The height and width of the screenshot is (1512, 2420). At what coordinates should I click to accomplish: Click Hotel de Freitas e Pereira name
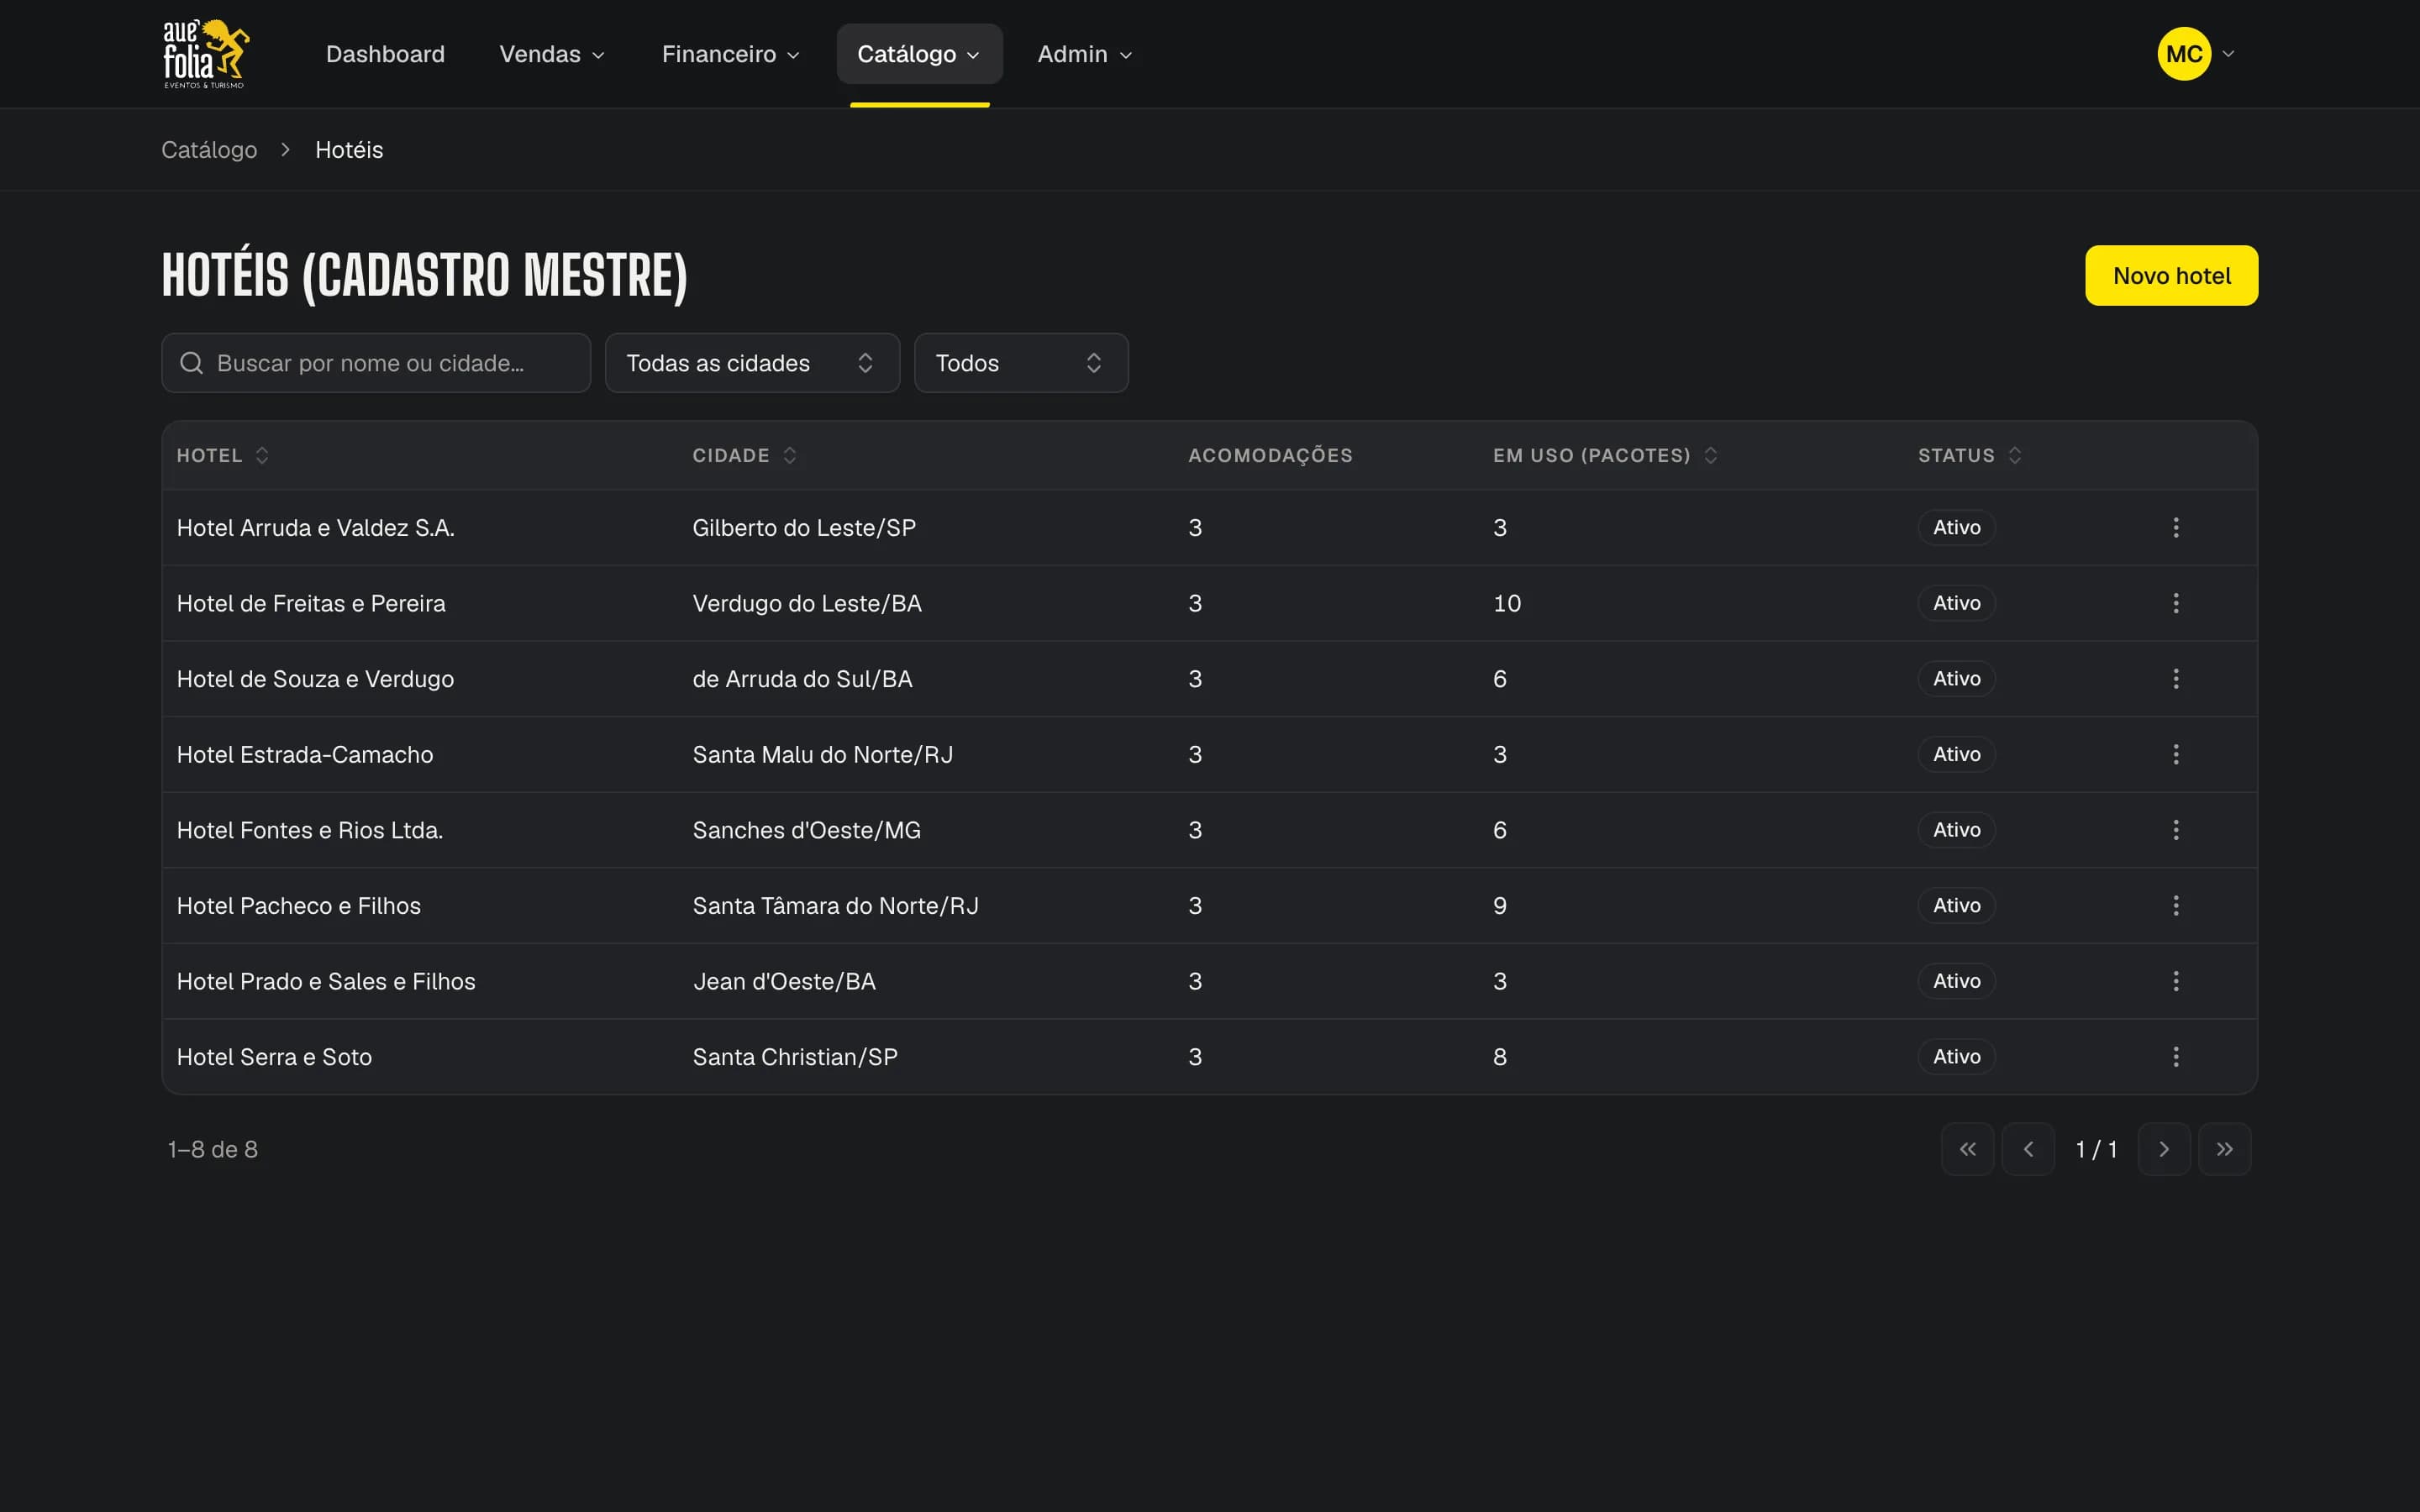coord(311,603)
